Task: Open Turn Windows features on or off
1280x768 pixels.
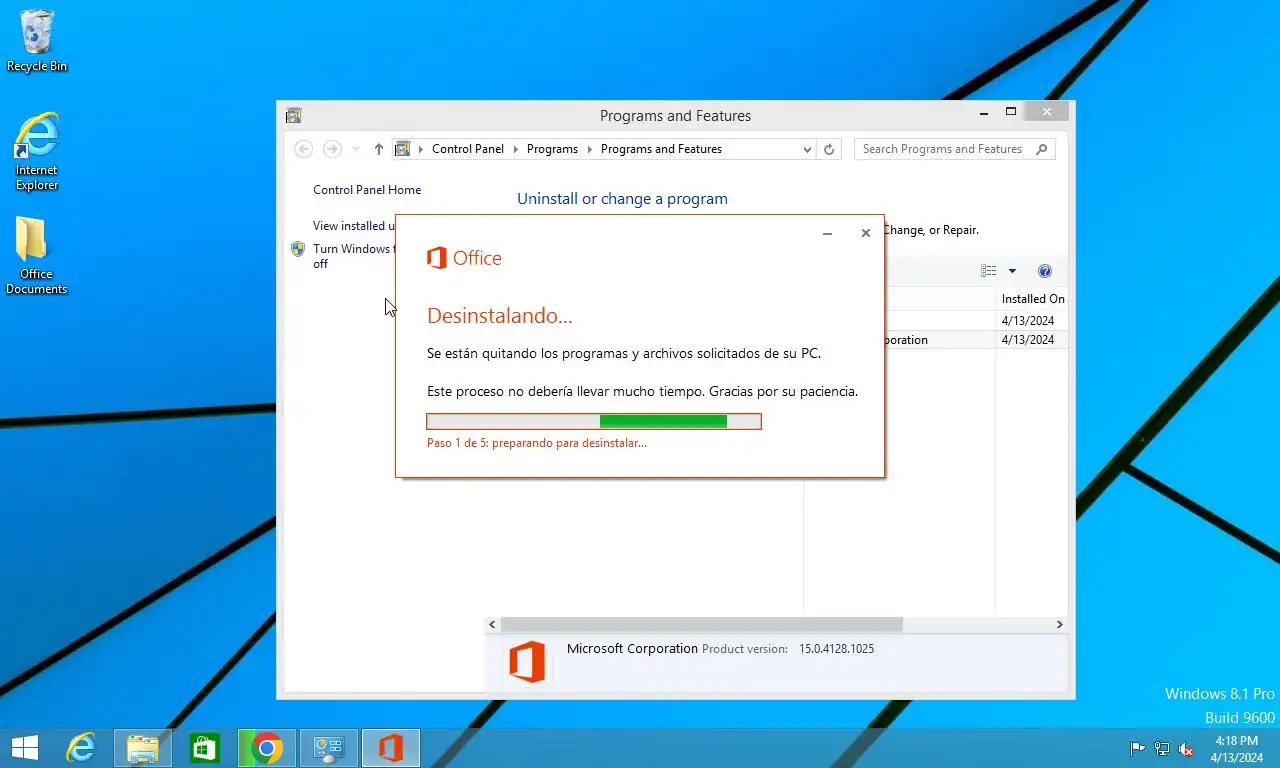Action: click(x=353, y=256)
